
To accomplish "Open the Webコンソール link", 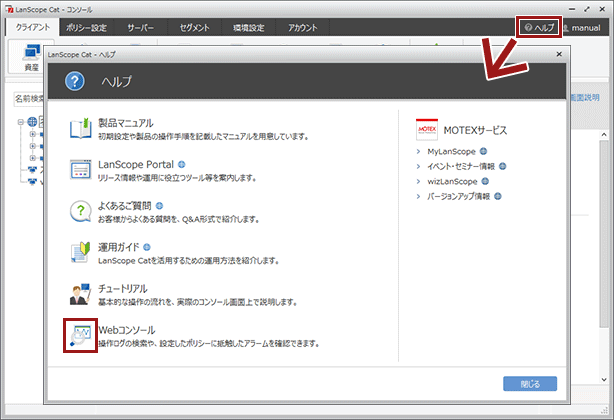I will pos(127,330).
